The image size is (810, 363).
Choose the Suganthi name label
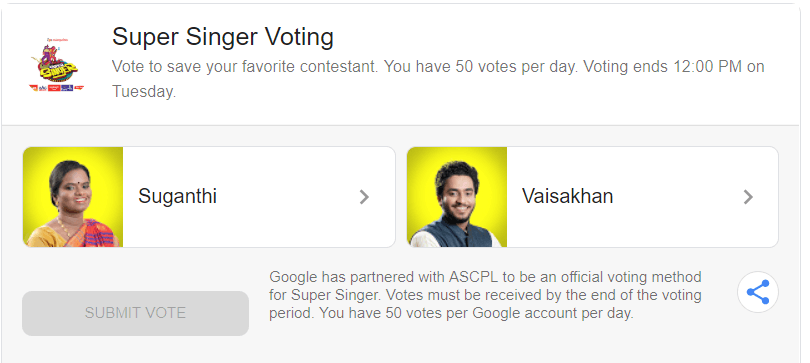[x=177, y=196]
